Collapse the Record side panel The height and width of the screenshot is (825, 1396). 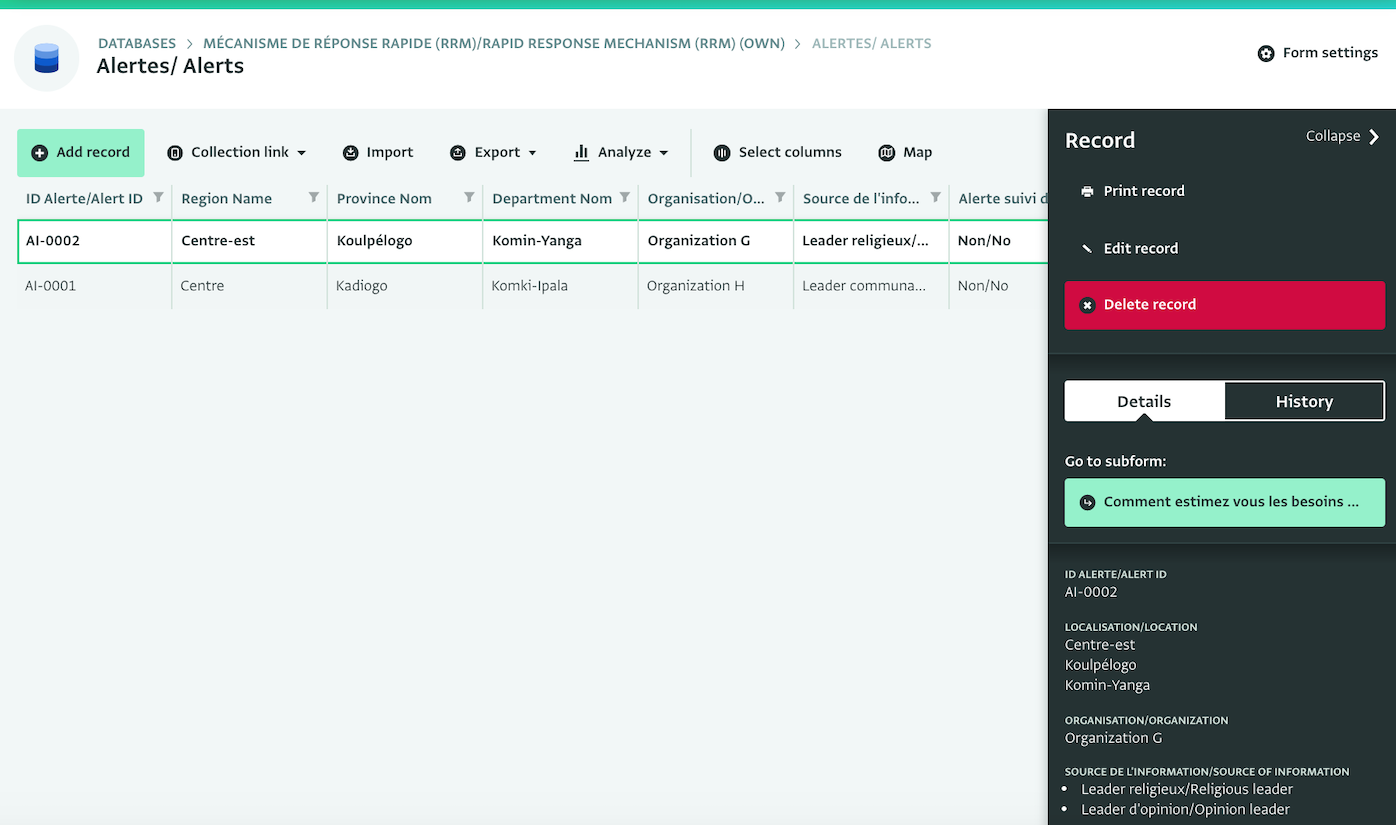pyautogui.click(x=1343, y=136)
